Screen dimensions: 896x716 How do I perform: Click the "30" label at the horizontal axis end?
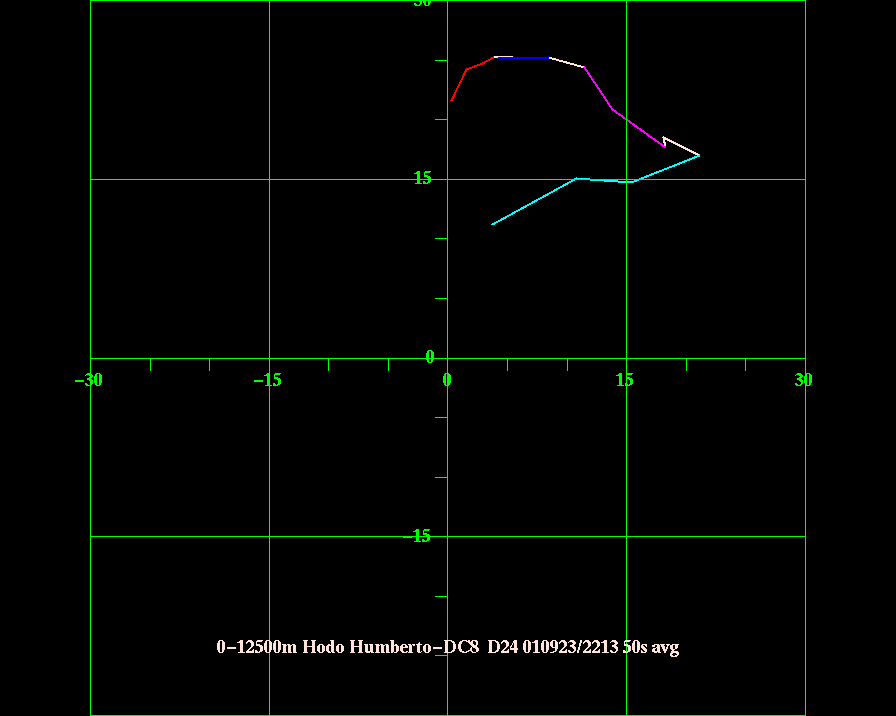(803, 380)
